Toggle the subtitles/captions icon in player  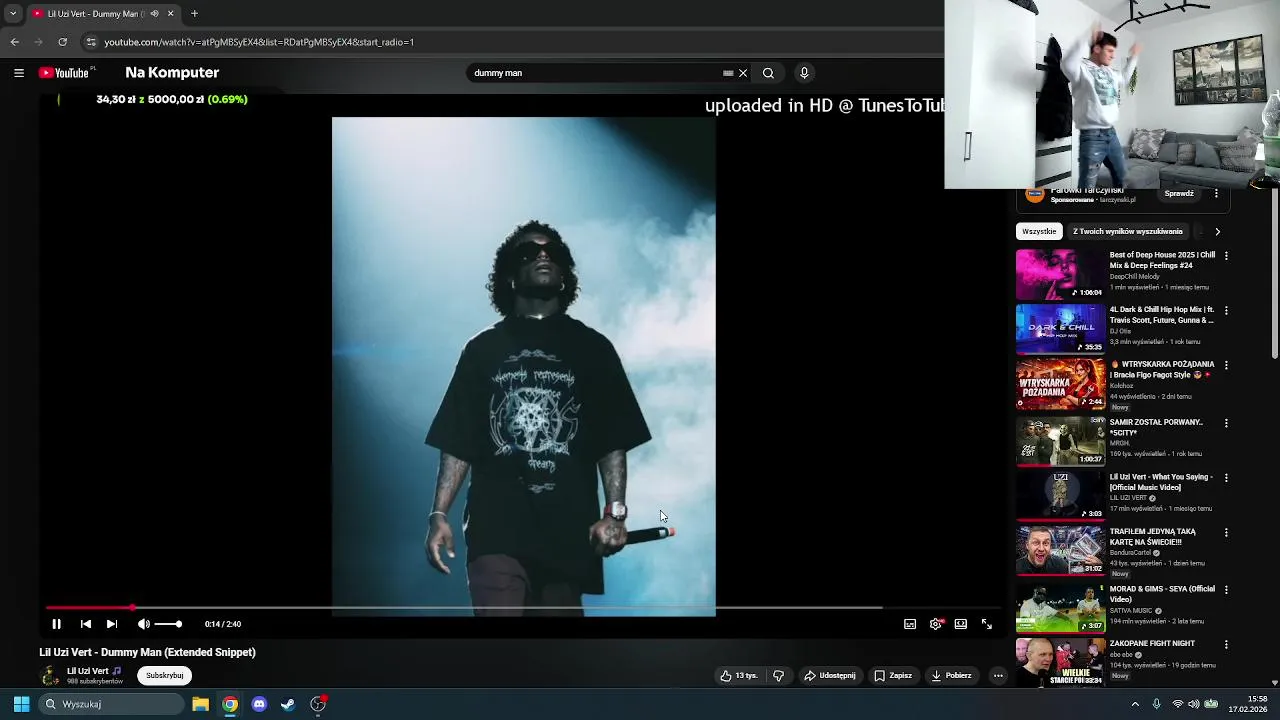910,624
